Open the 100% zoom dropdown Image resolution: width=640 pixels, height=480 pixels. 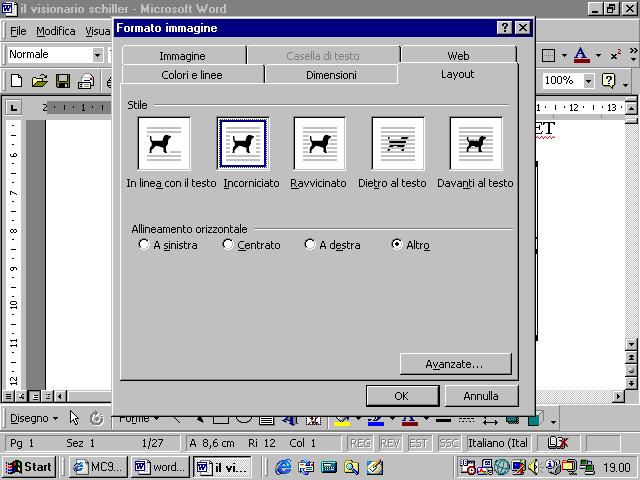pos(588,81)
